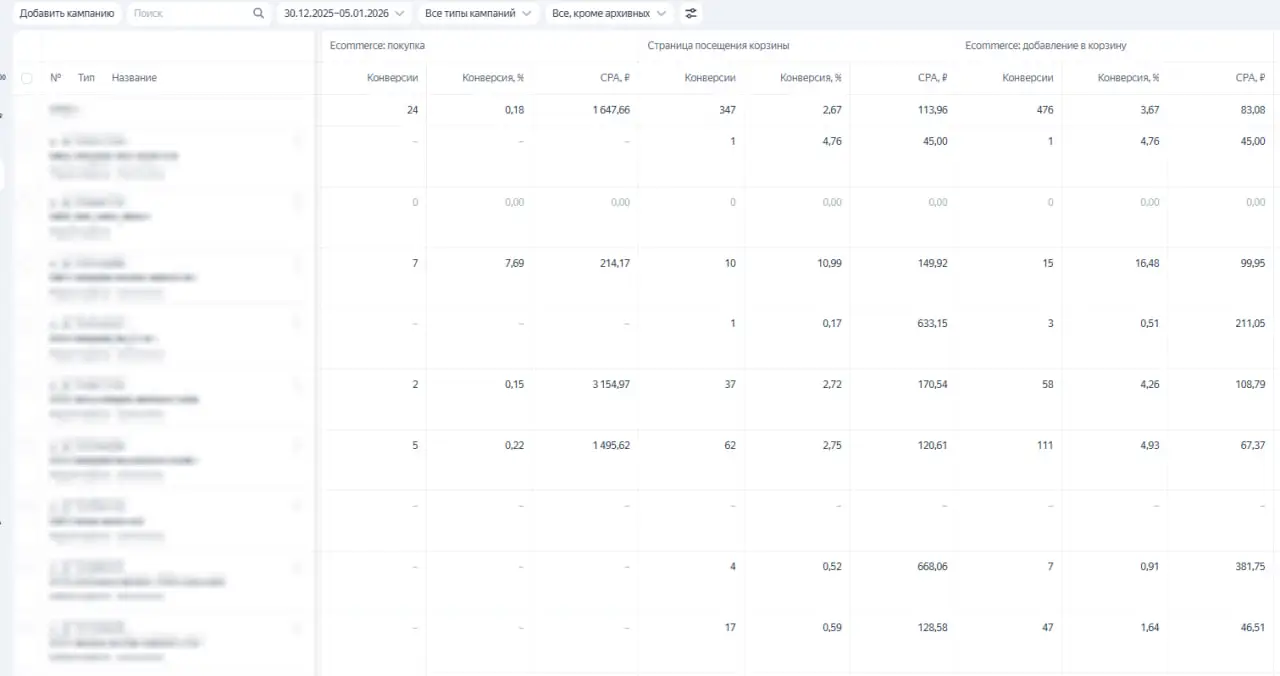Click the 'Добавить кампанию' button
The height and width of the screenshot is (676, 1280).
click(x=66, y=14)
